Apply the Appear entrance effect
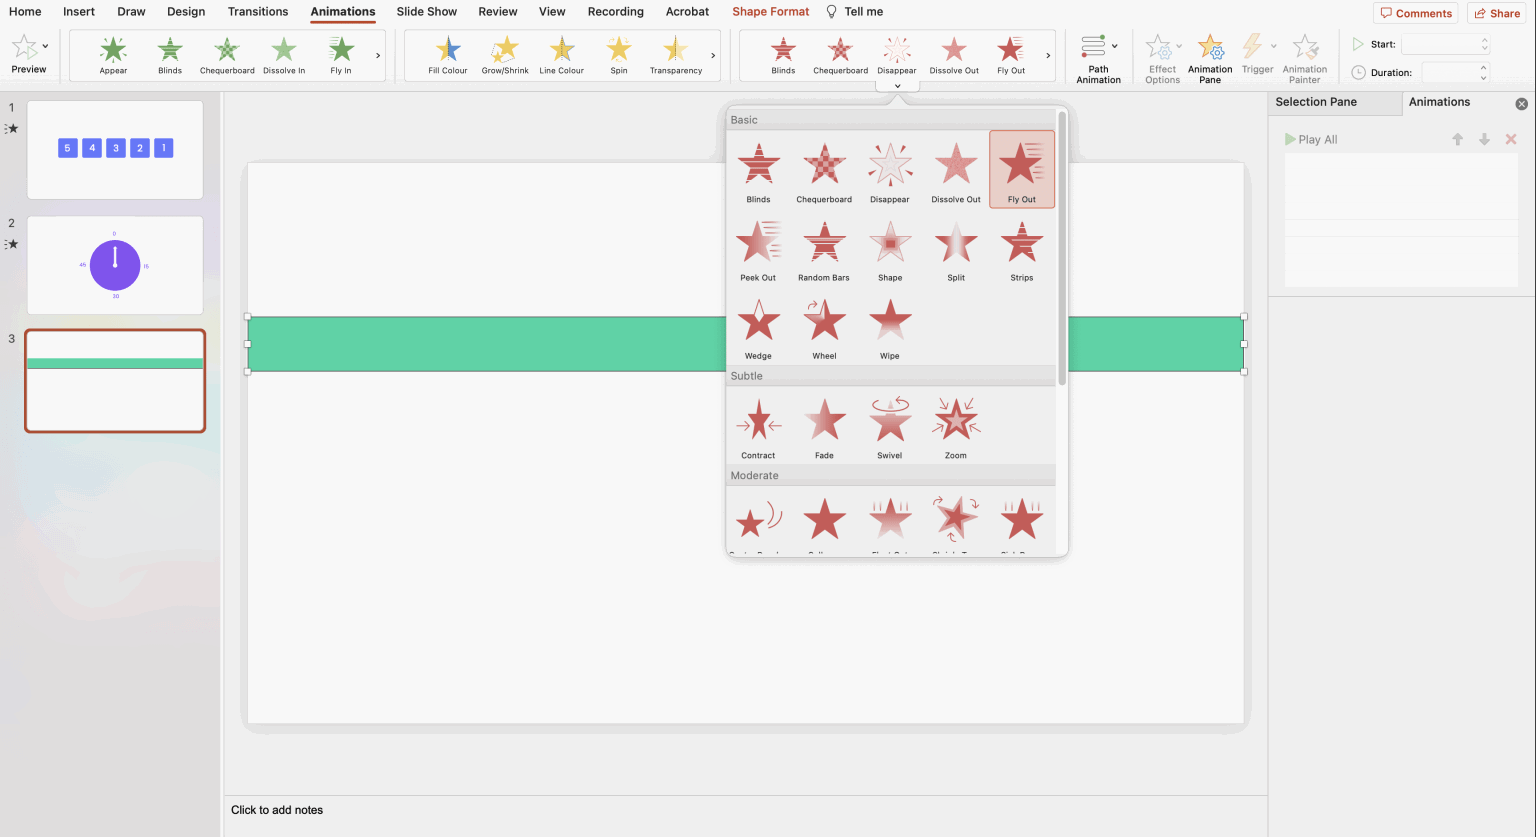Screen dimensions: 1536x837 [113, 55]
